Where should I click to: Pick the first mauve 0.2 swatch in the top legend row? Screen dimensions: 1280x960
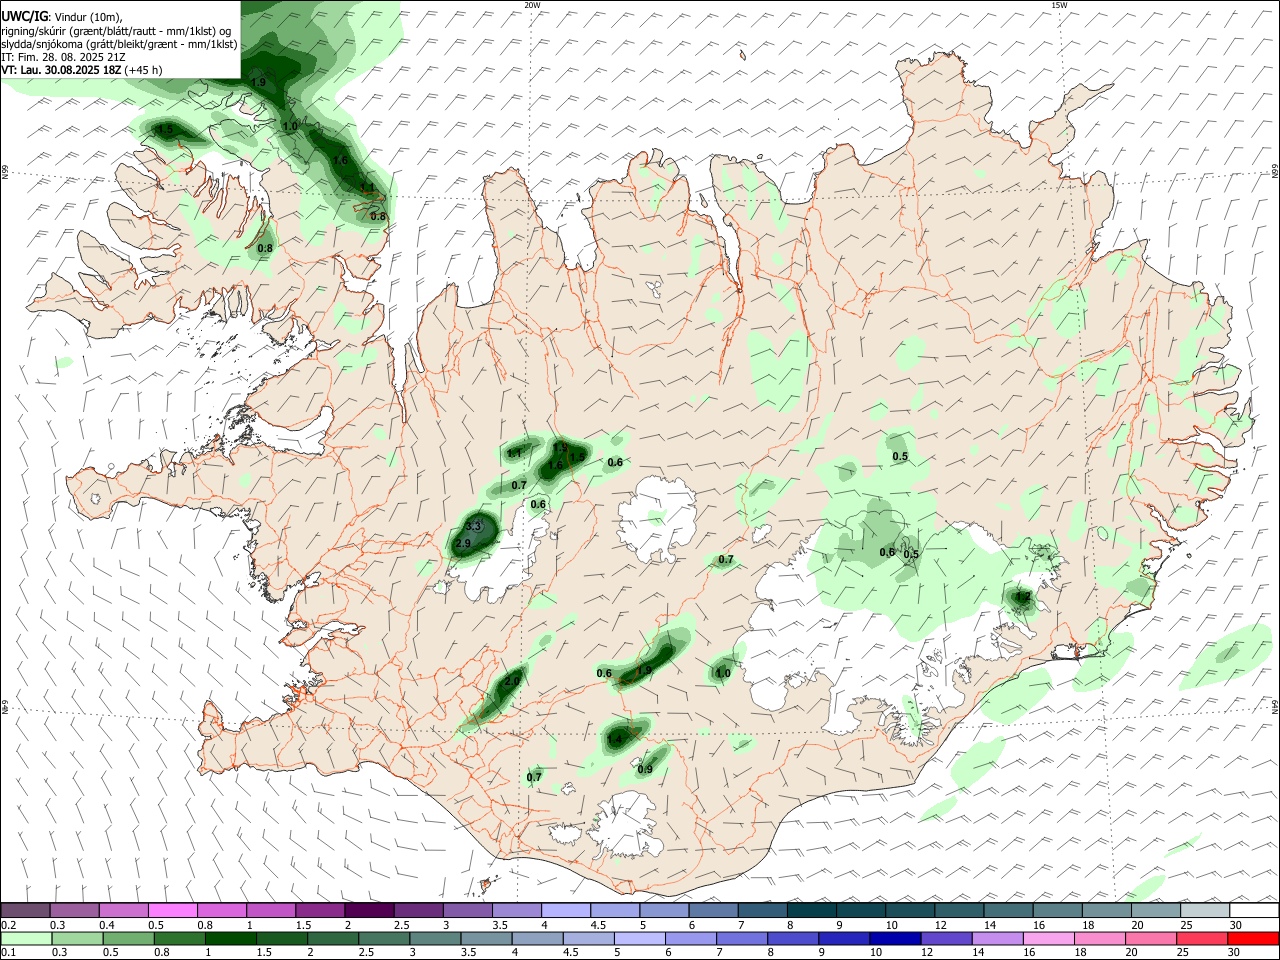coord(25,911)
